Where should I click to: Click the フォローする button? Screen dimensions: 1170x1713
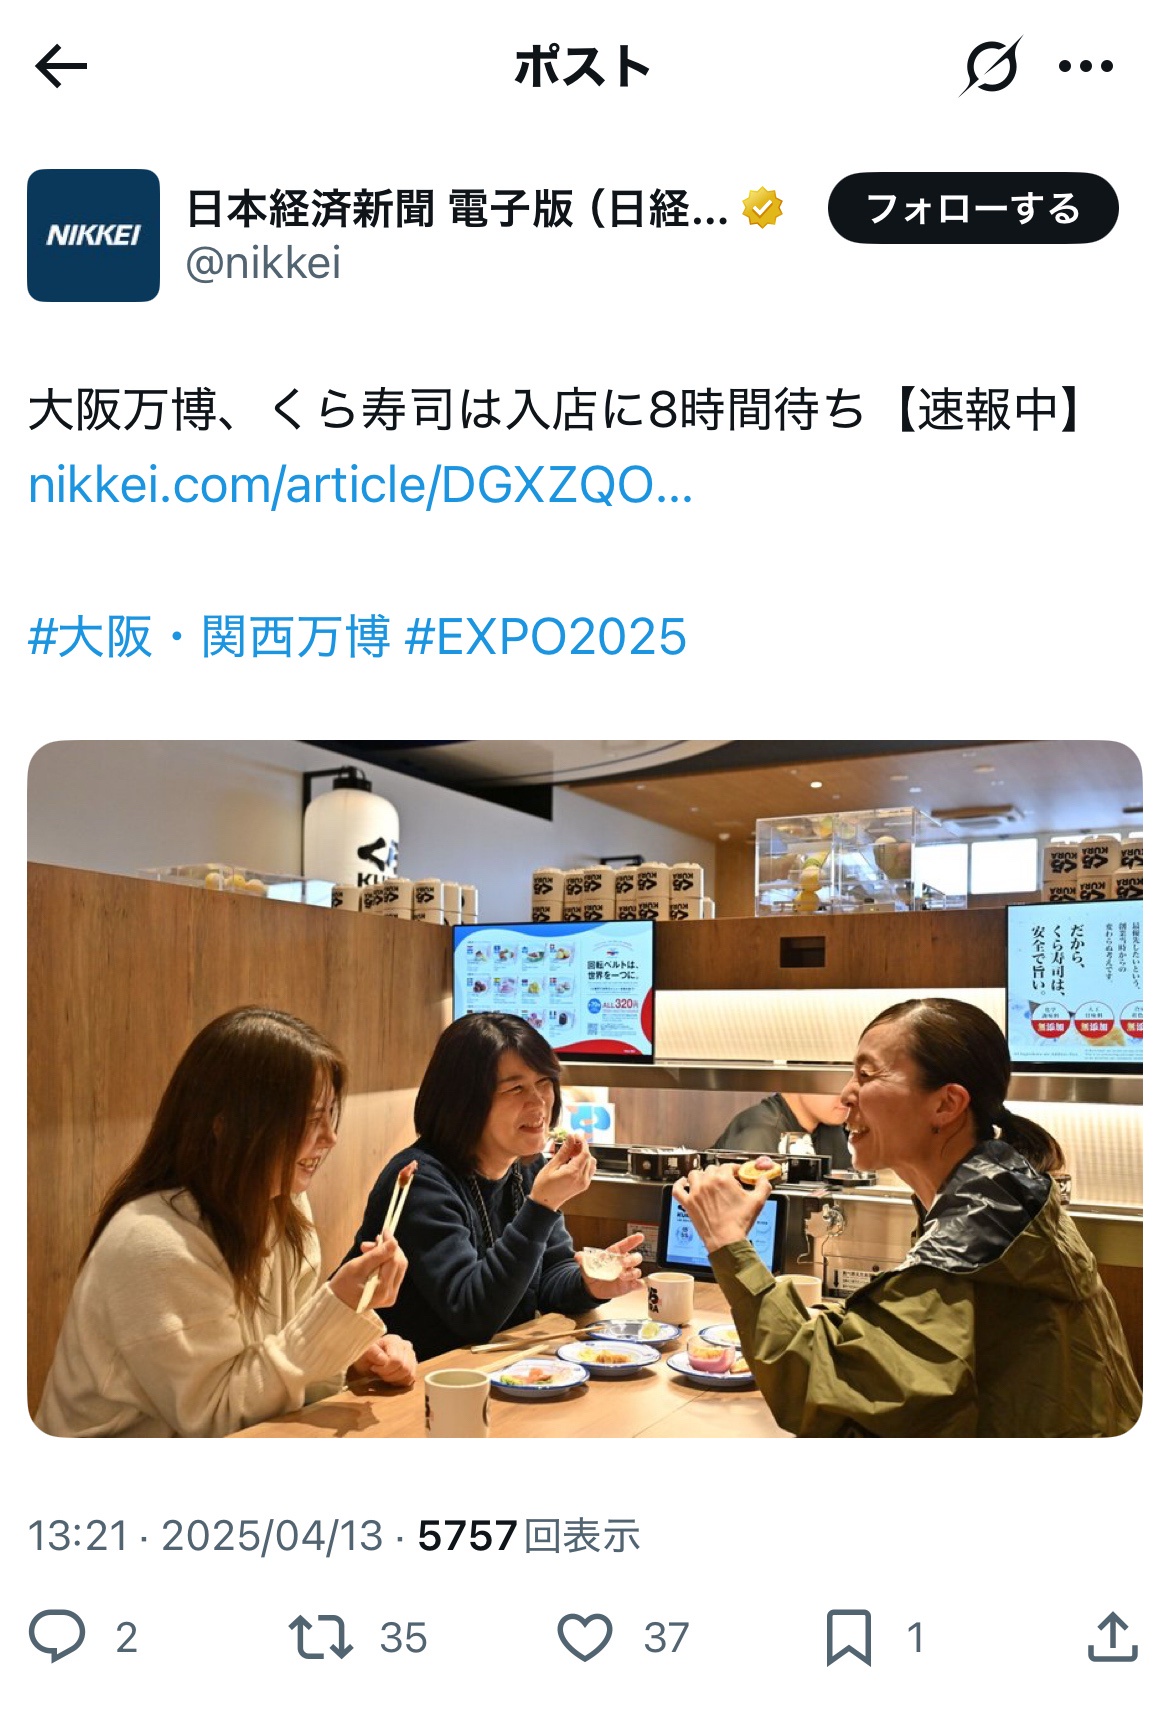coord(973,208)
